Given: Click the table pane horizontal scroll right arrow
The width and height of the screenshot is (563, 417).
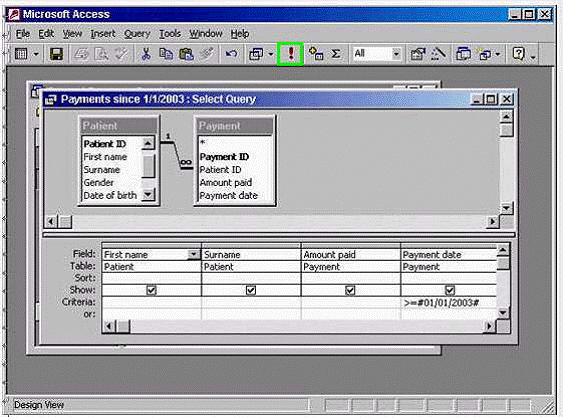Looking at the screenshot, I should [x=493, y=222].
